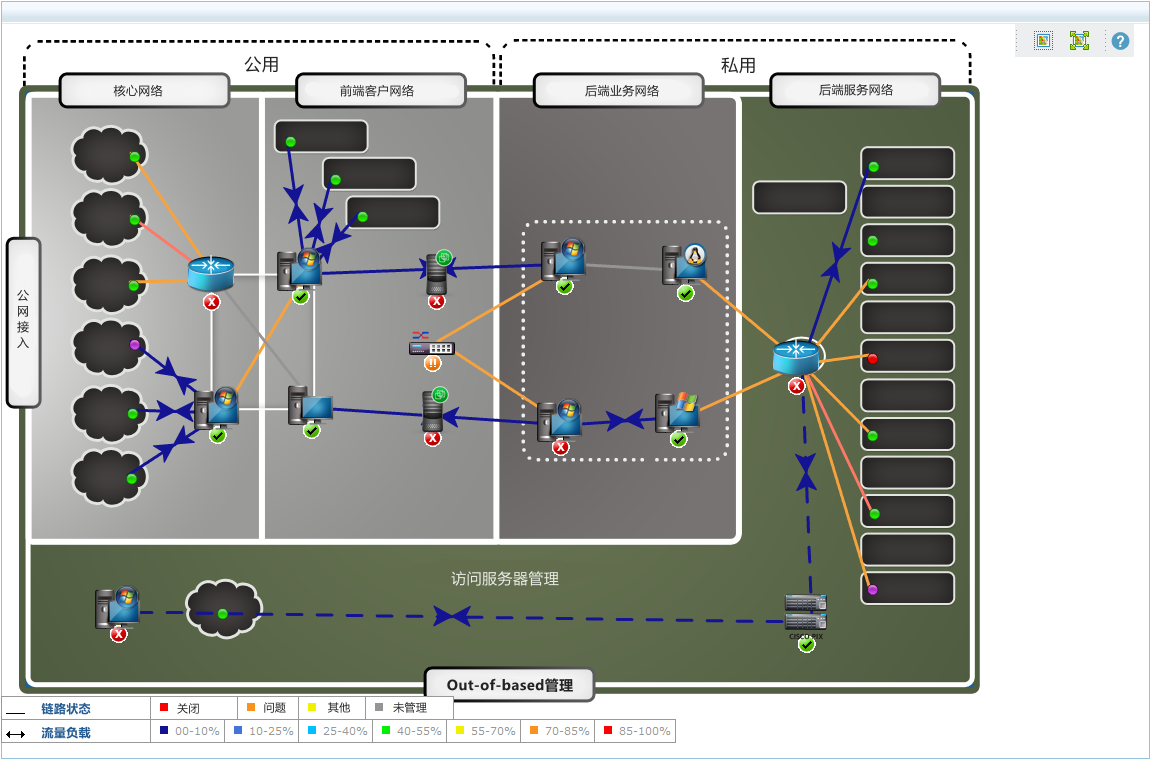Select the lower server tower with green badge

click(x=433, y=409)
